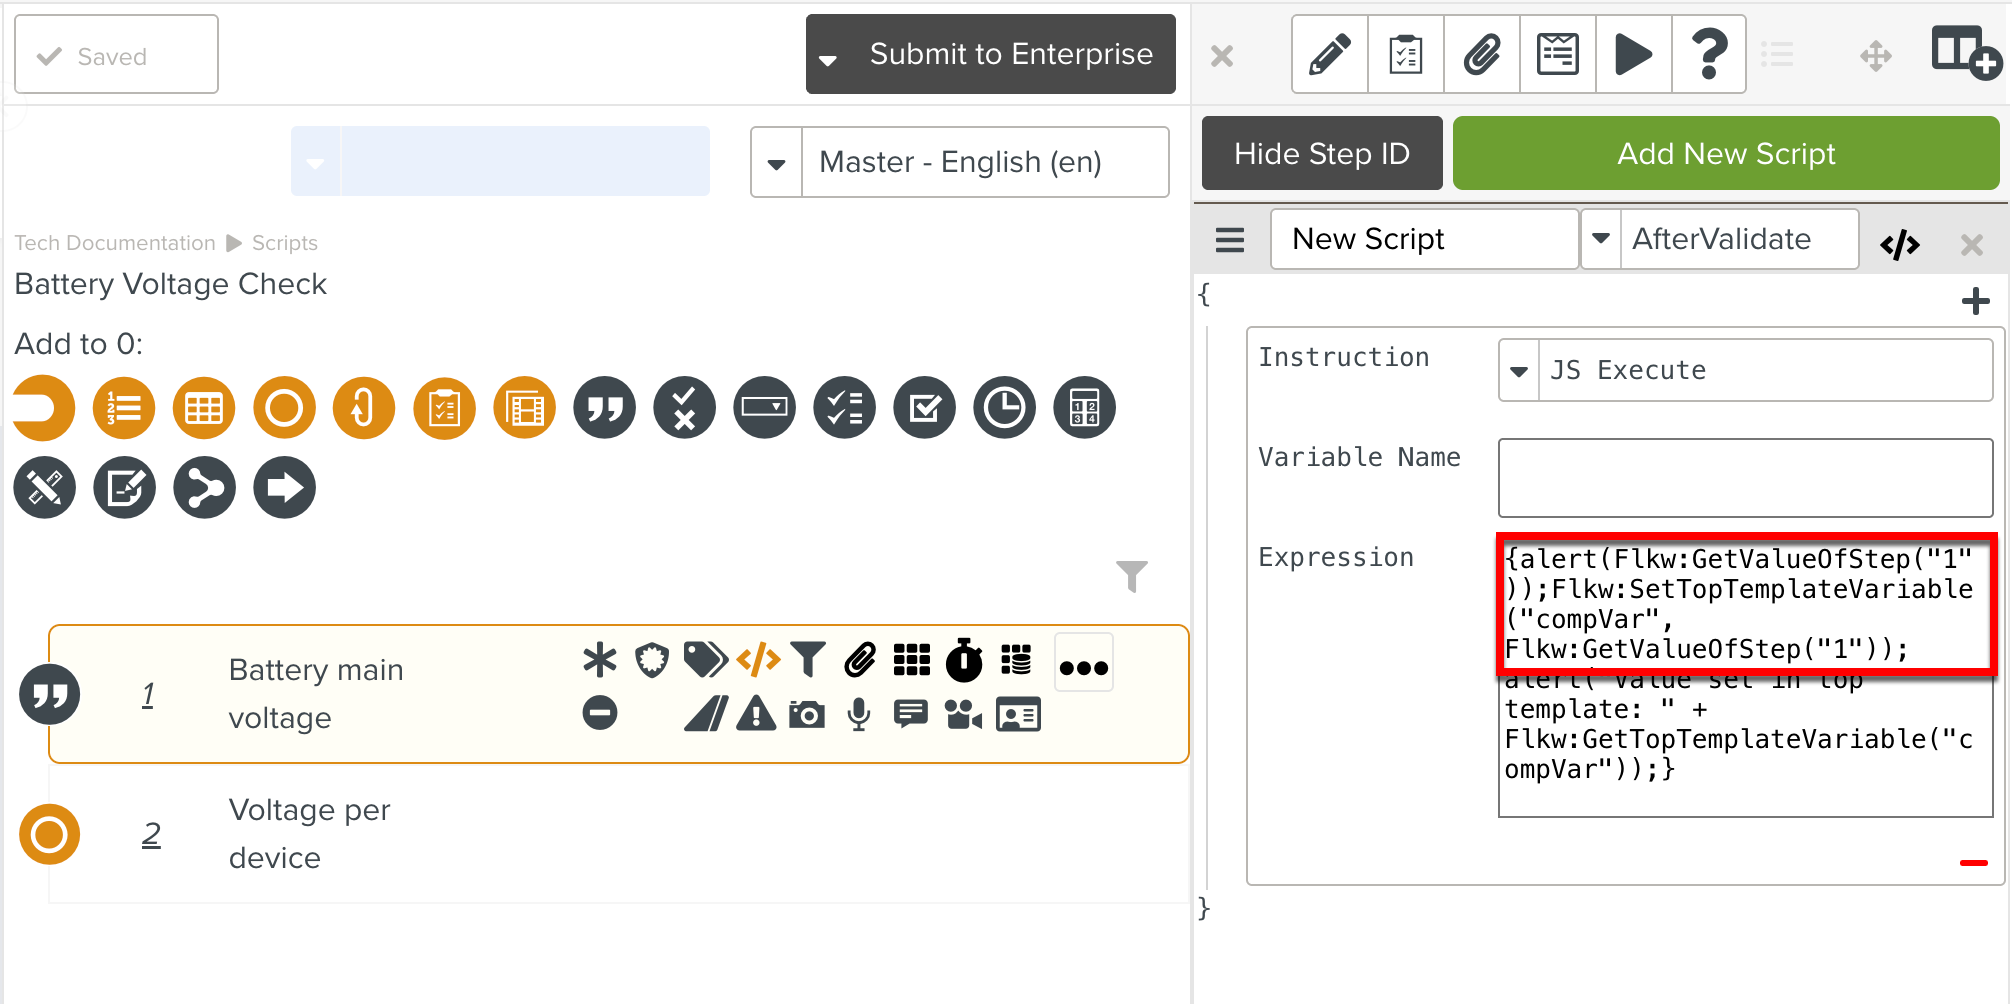Image resolution: width=2012 pixels, height=1004 pixels.
Task: Add a multi-checklist step
Action: tap(844, 408)
